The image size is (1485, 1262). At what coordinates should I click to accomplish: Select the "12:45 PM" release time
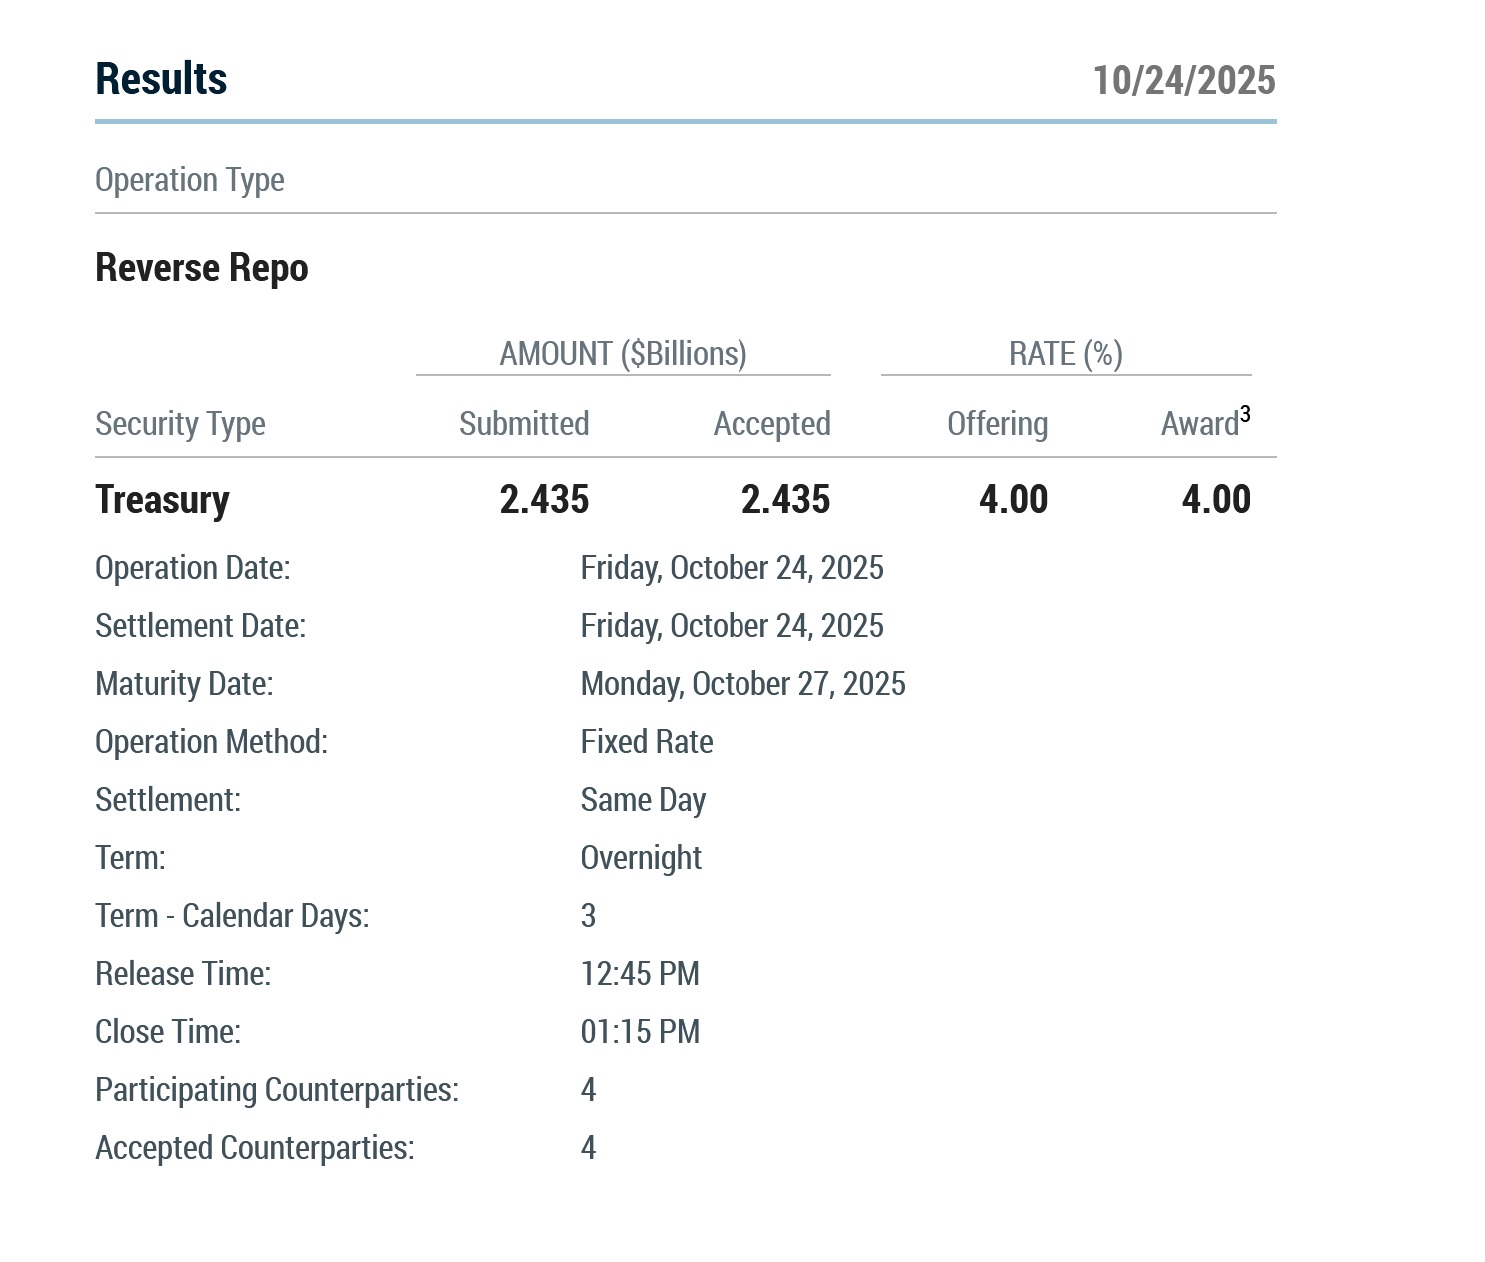[640, 974]
